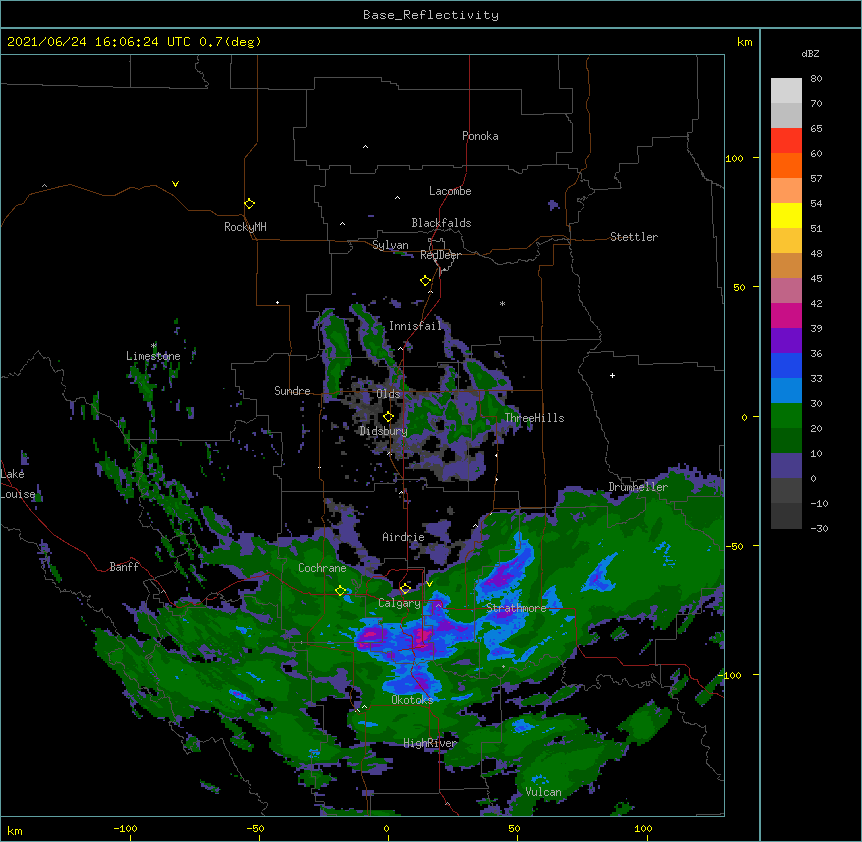Image resolution: width=862 pixels, height=842 pixels.
Task: Click the yellow diamond just above Calgary label
Action: [x=405, y=589]
